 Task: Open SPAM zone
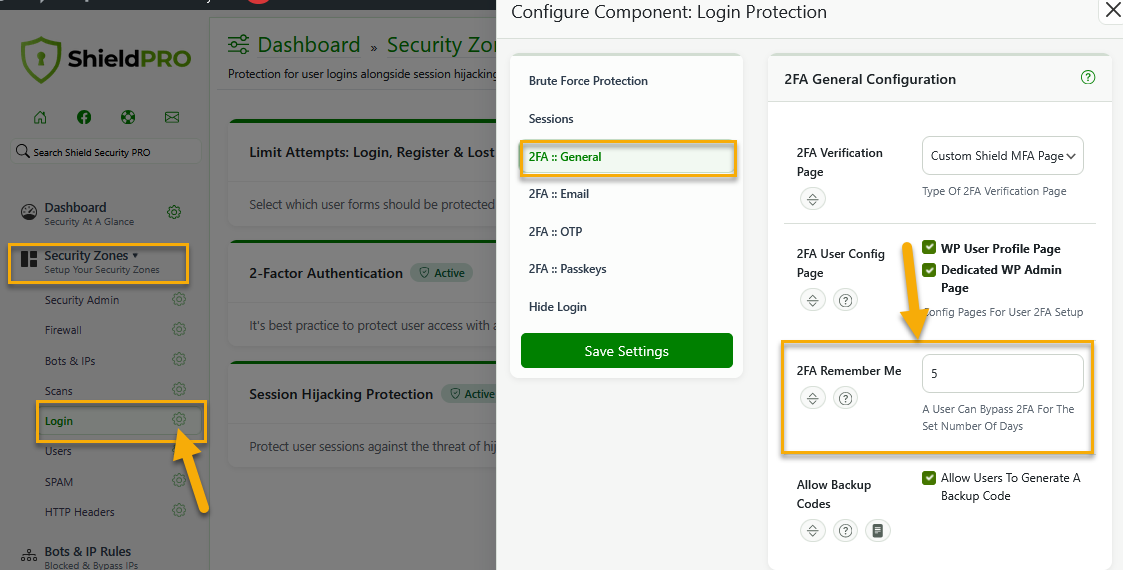(59, 482)
